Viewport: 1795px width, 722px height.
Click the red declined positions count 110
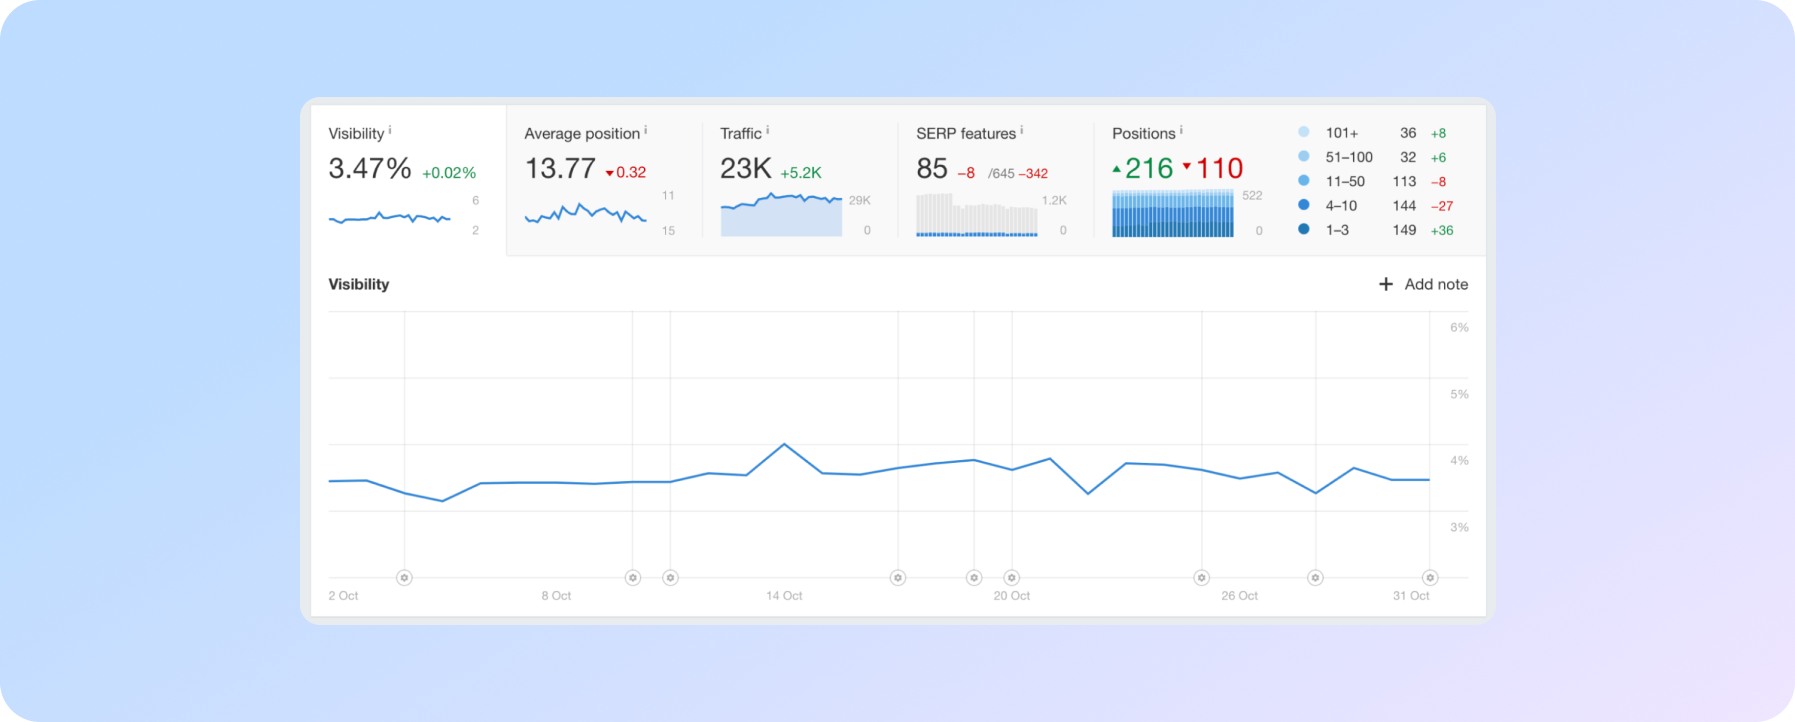point(1219,169)
